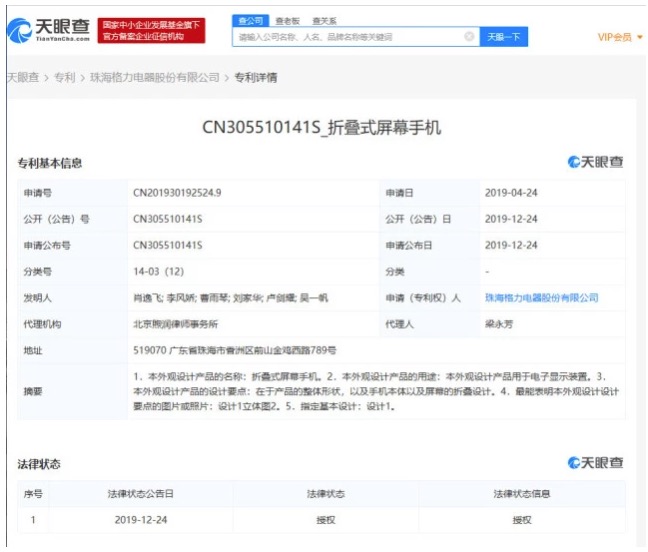
Task: Select the 专利详情 breadcrumb text
Action: pyautogui.click(x=256, y=77)
